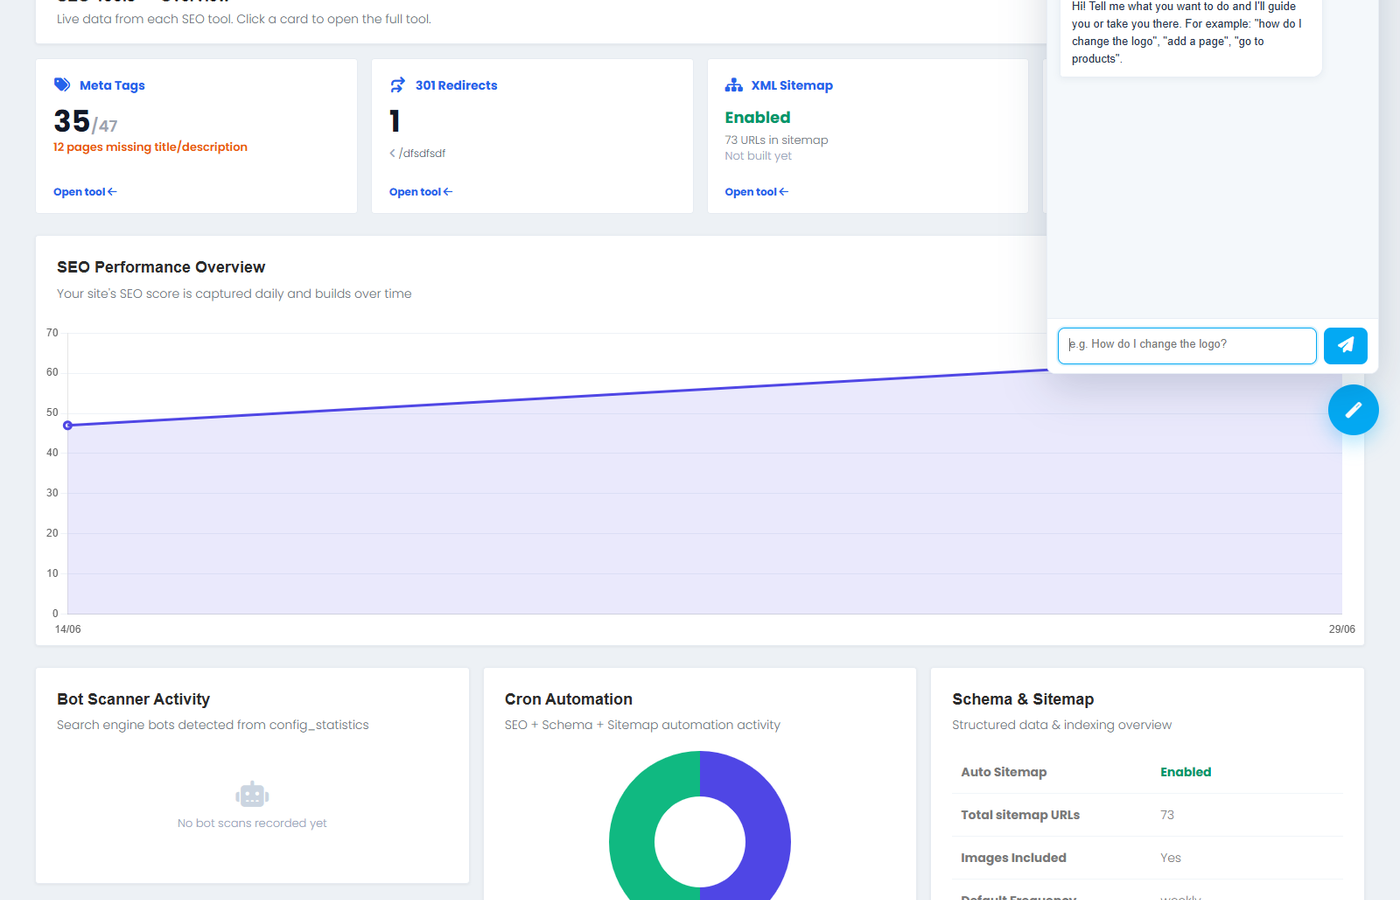The height and width of the screenshot is (900, 1400).
Task: Click the '35' meta tags count
Action: coord(72,121)
